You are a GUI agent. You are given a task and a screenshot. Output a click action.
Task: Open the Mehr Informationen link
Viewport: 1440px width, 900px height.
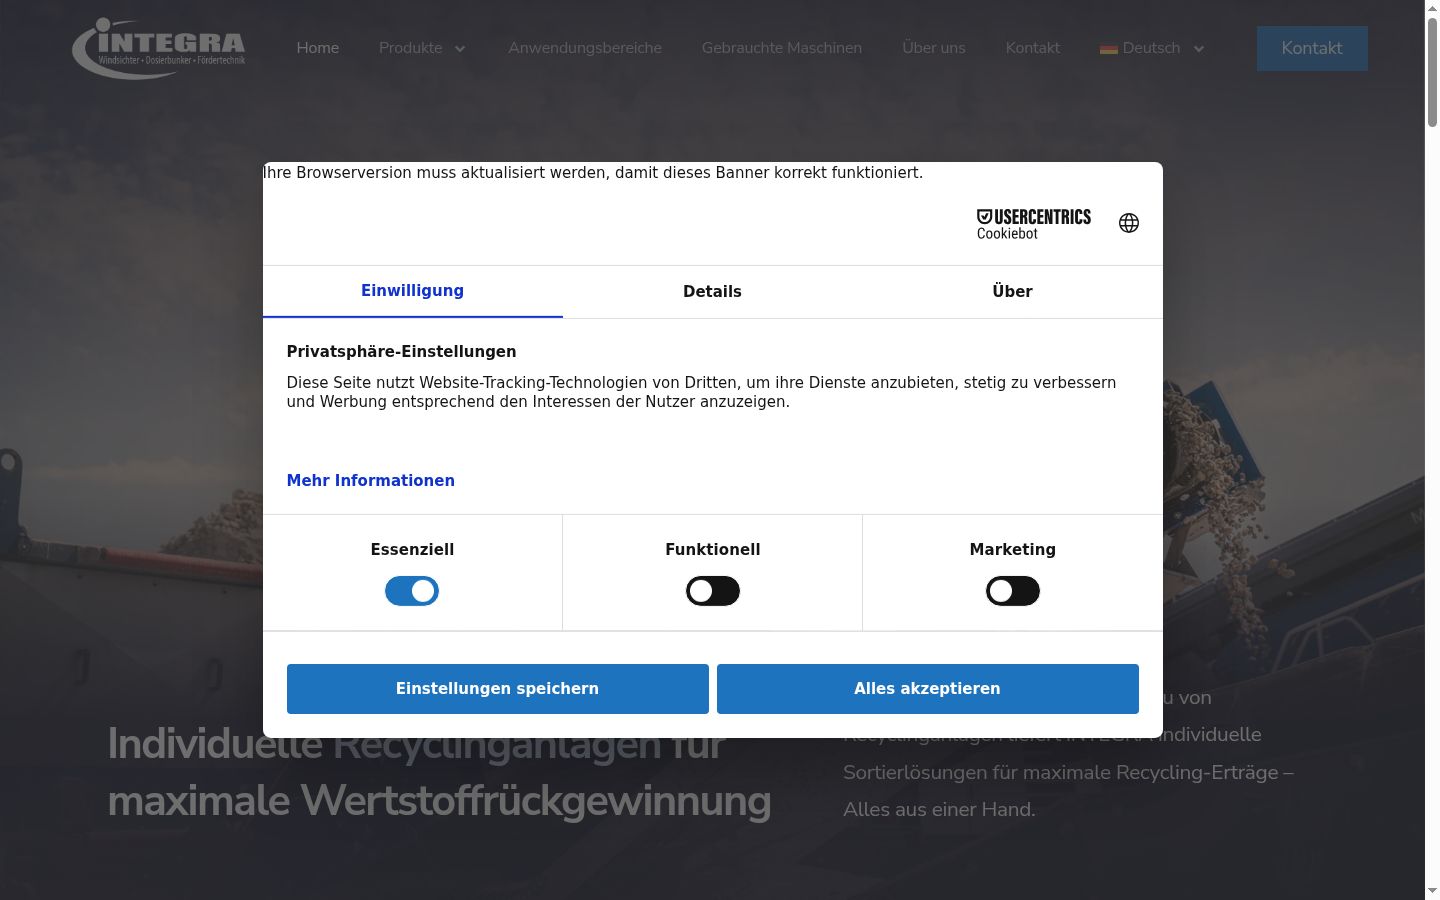coord(370,481)
